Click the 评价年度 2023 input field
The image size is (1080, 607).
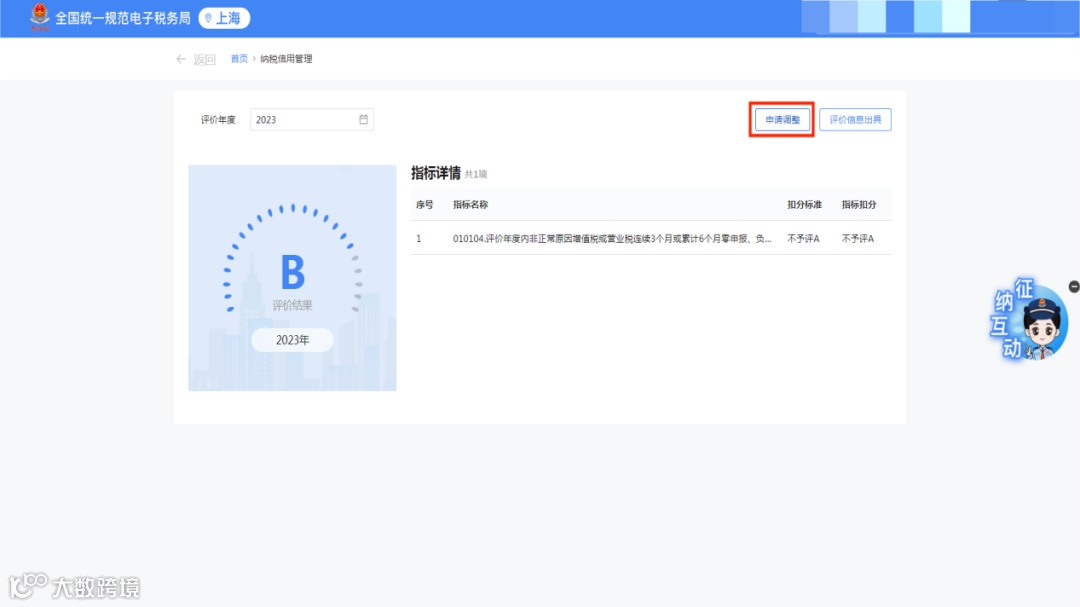tap(311, 119)
